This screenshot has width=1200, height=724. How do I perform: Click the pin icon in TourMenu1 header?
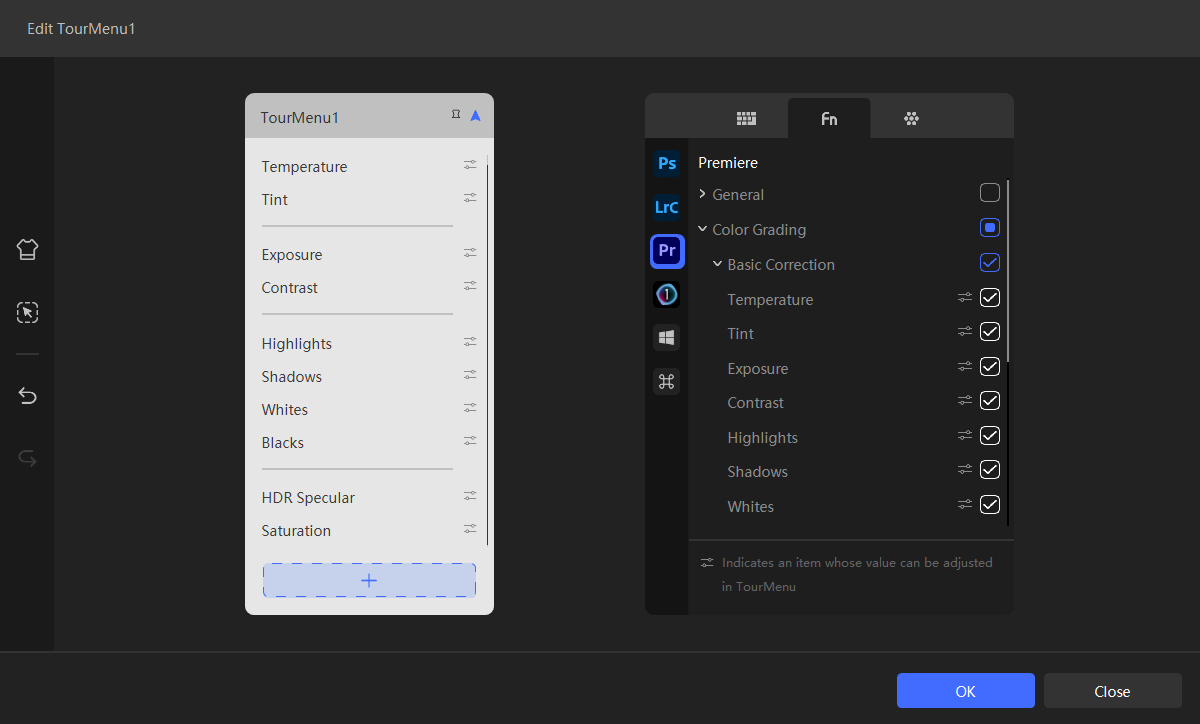coord(456,116)
